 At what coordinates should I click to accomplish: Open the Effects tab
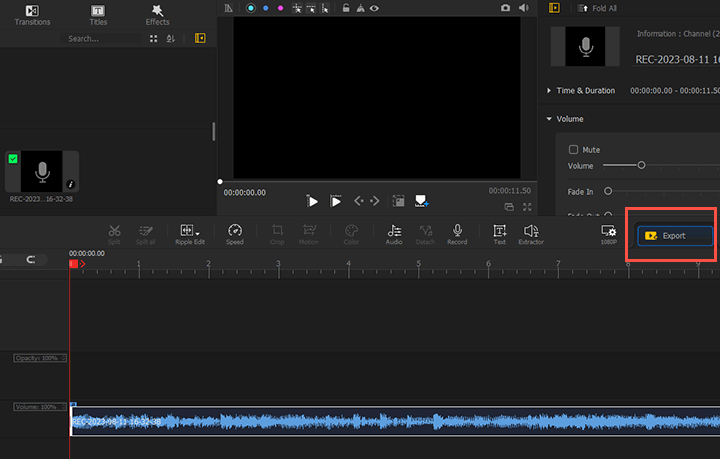pos(157,14)
